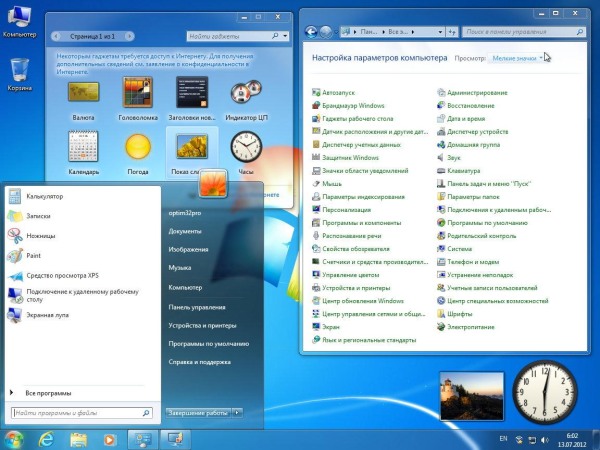Open the gadget search options dropdown arrow
The image size is (600, 450).
[x=282, y=34]
